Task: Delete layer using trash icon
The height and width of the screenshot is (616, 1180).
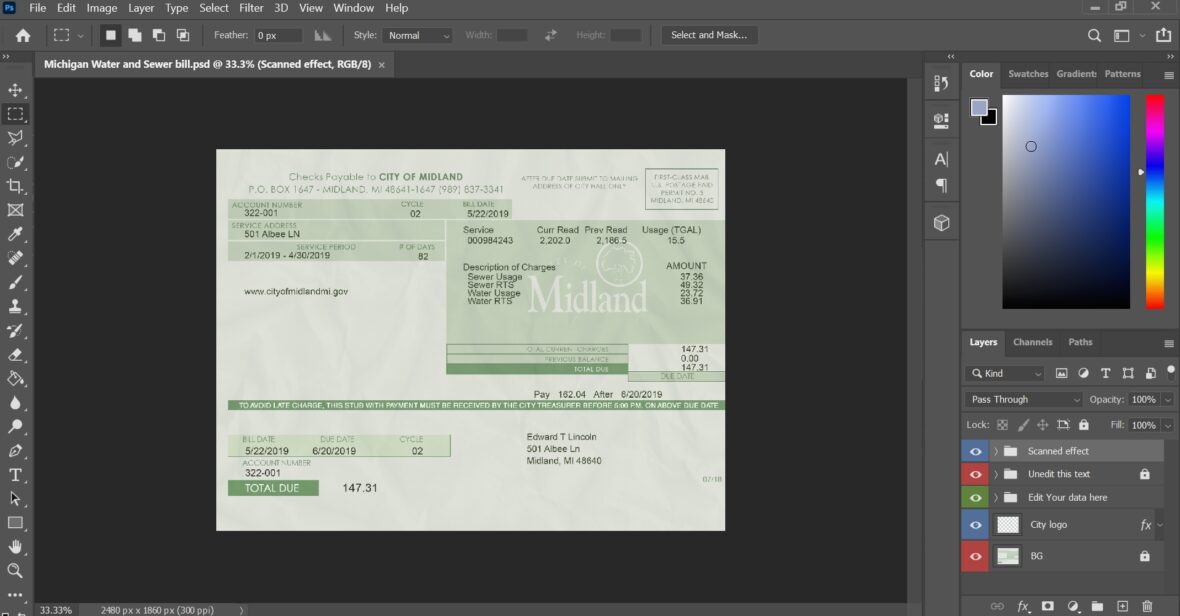Action: pos(1147,606)
